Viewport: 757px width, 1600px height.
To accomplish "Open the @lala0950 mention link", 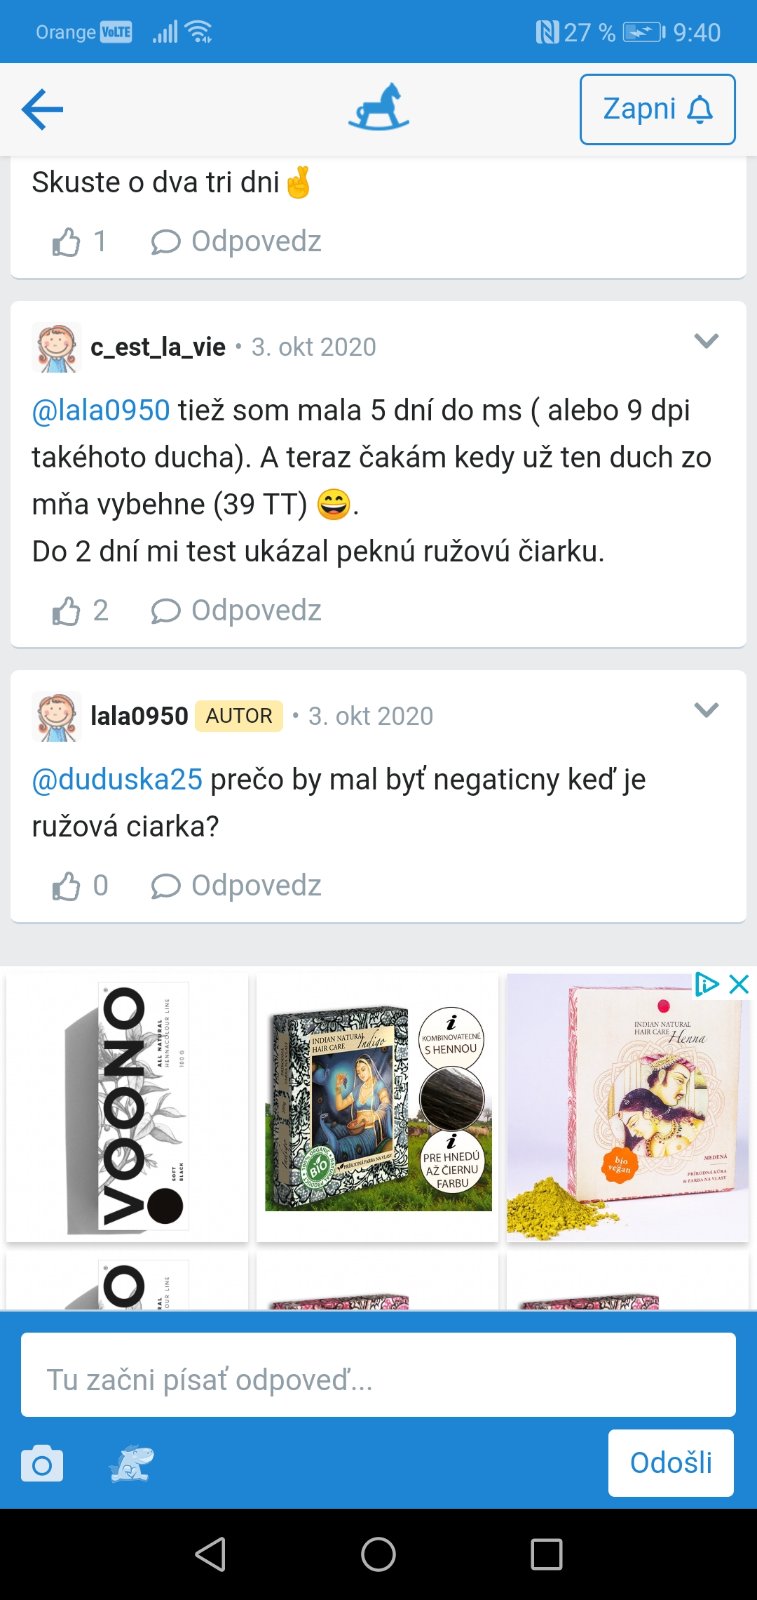I will [x=101, y=411].
